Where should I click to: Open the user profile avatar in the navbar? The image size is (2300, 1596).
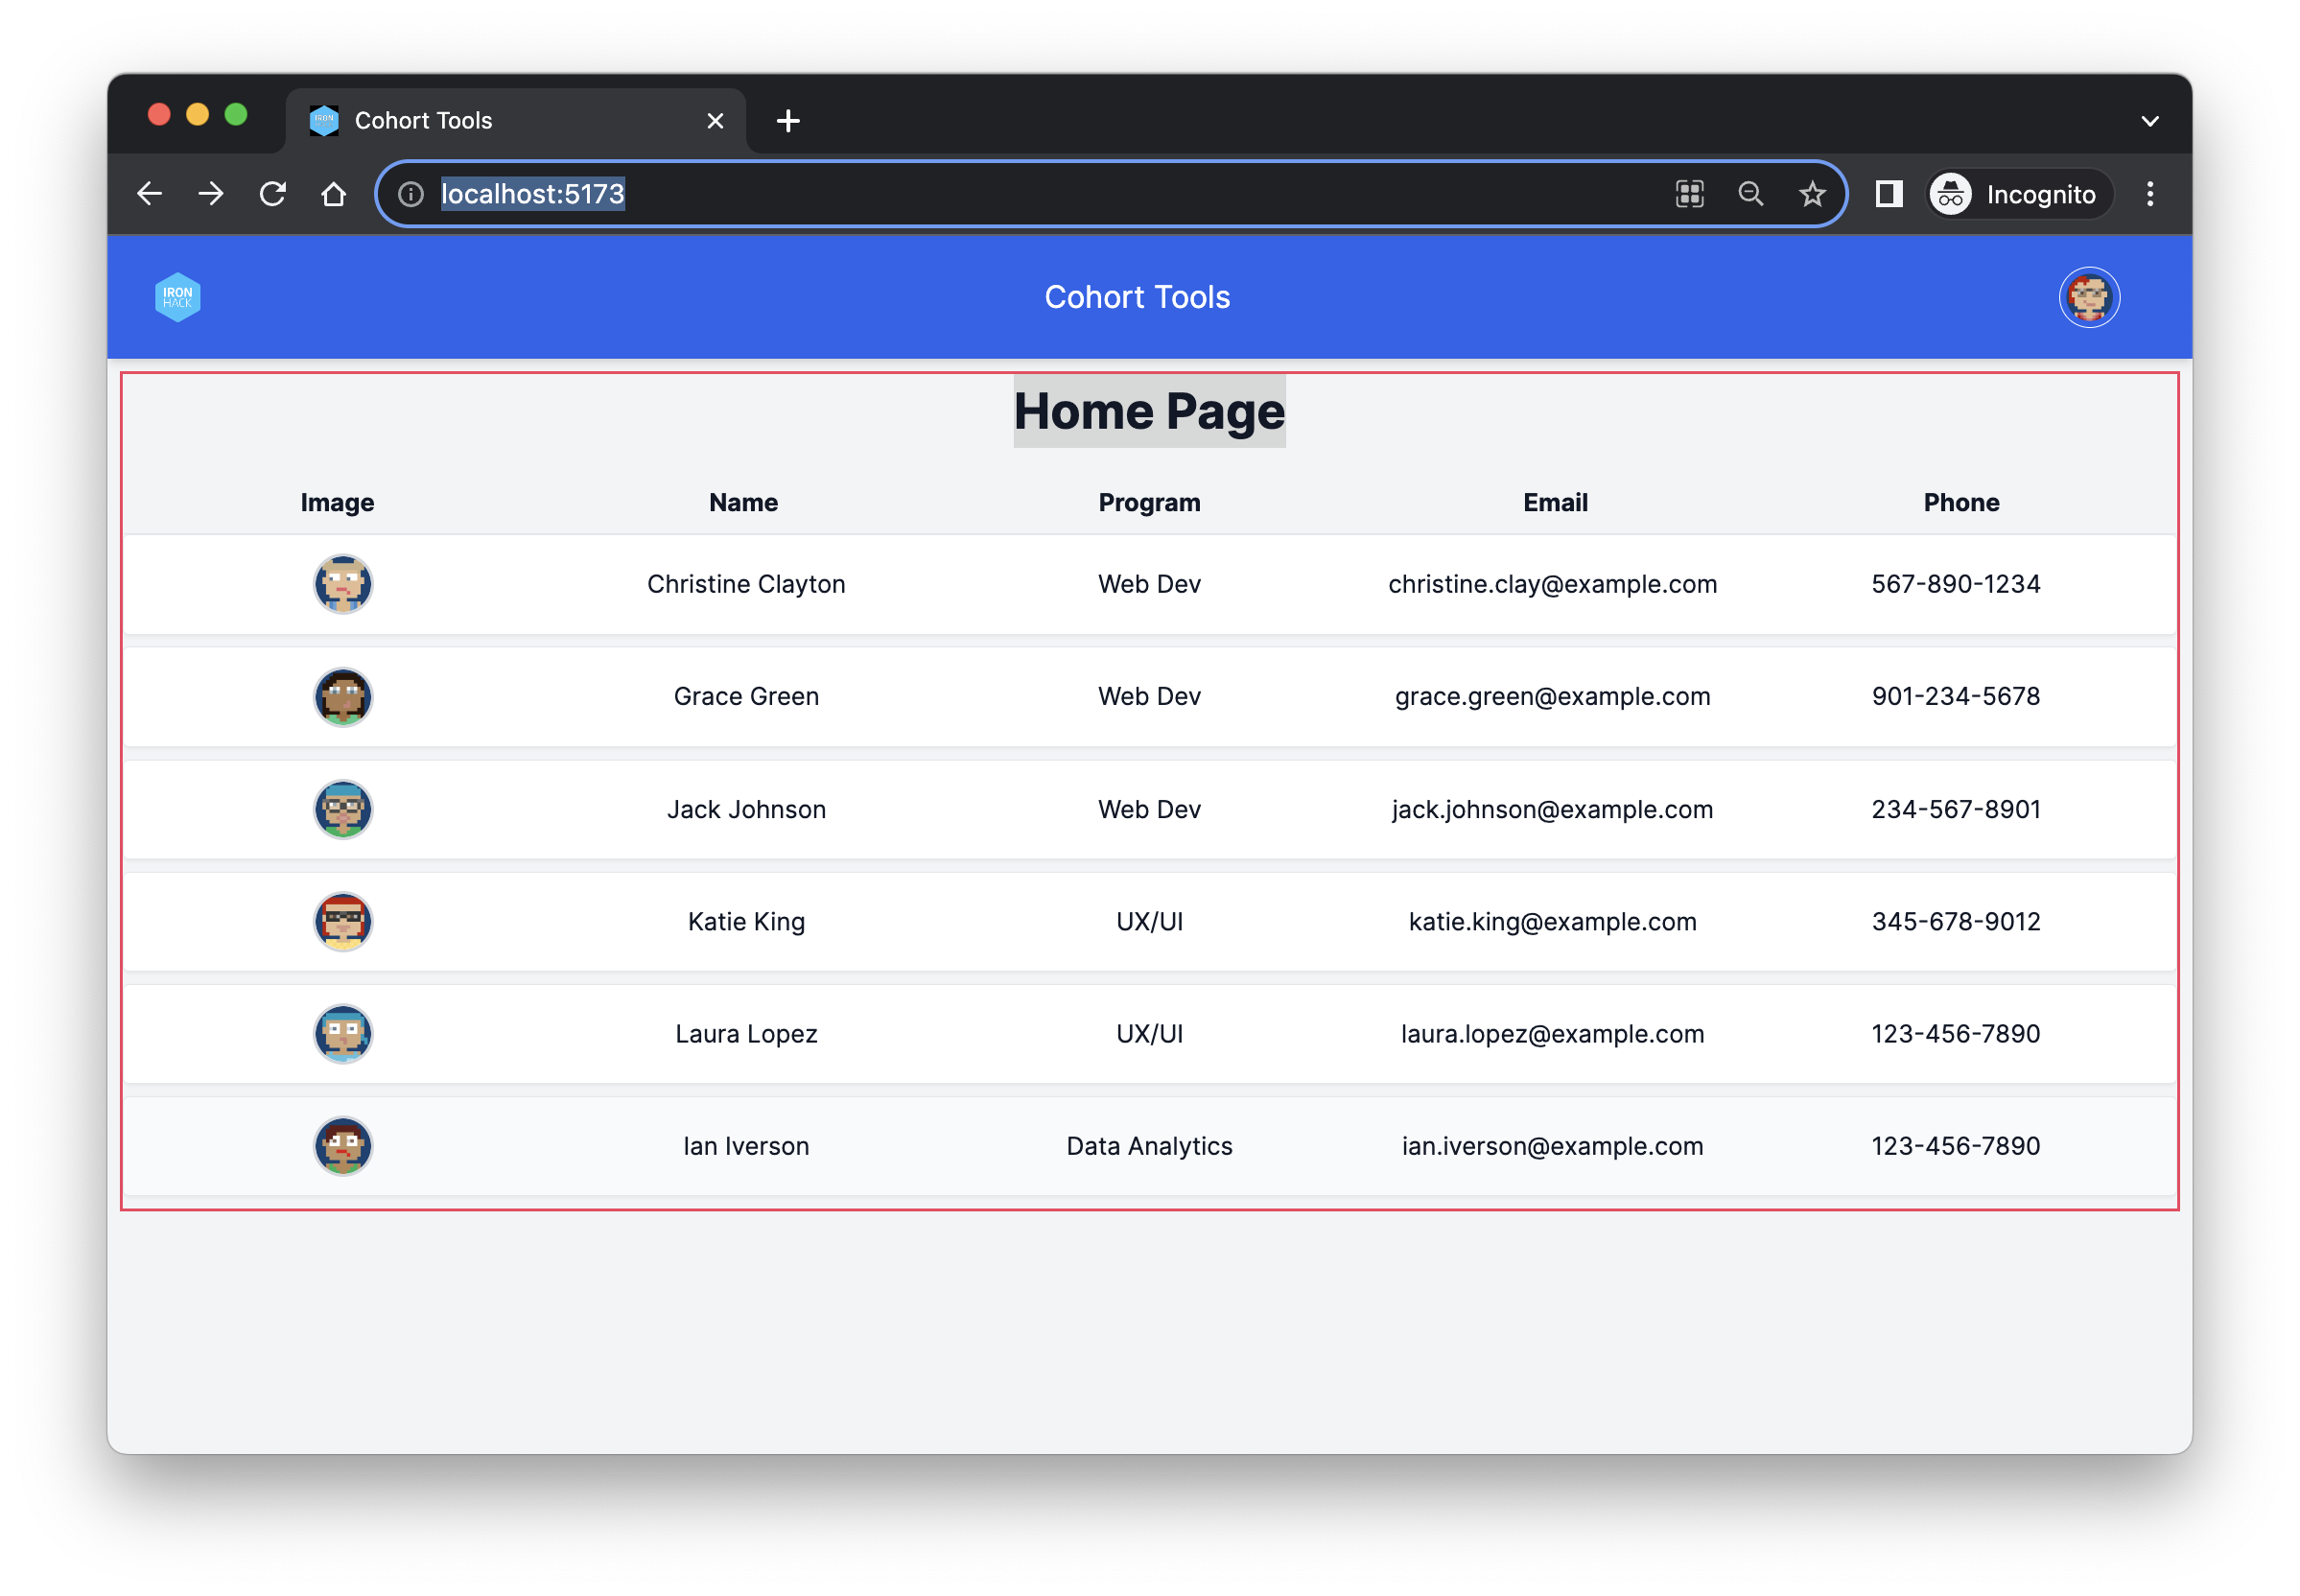(2089, 297)
